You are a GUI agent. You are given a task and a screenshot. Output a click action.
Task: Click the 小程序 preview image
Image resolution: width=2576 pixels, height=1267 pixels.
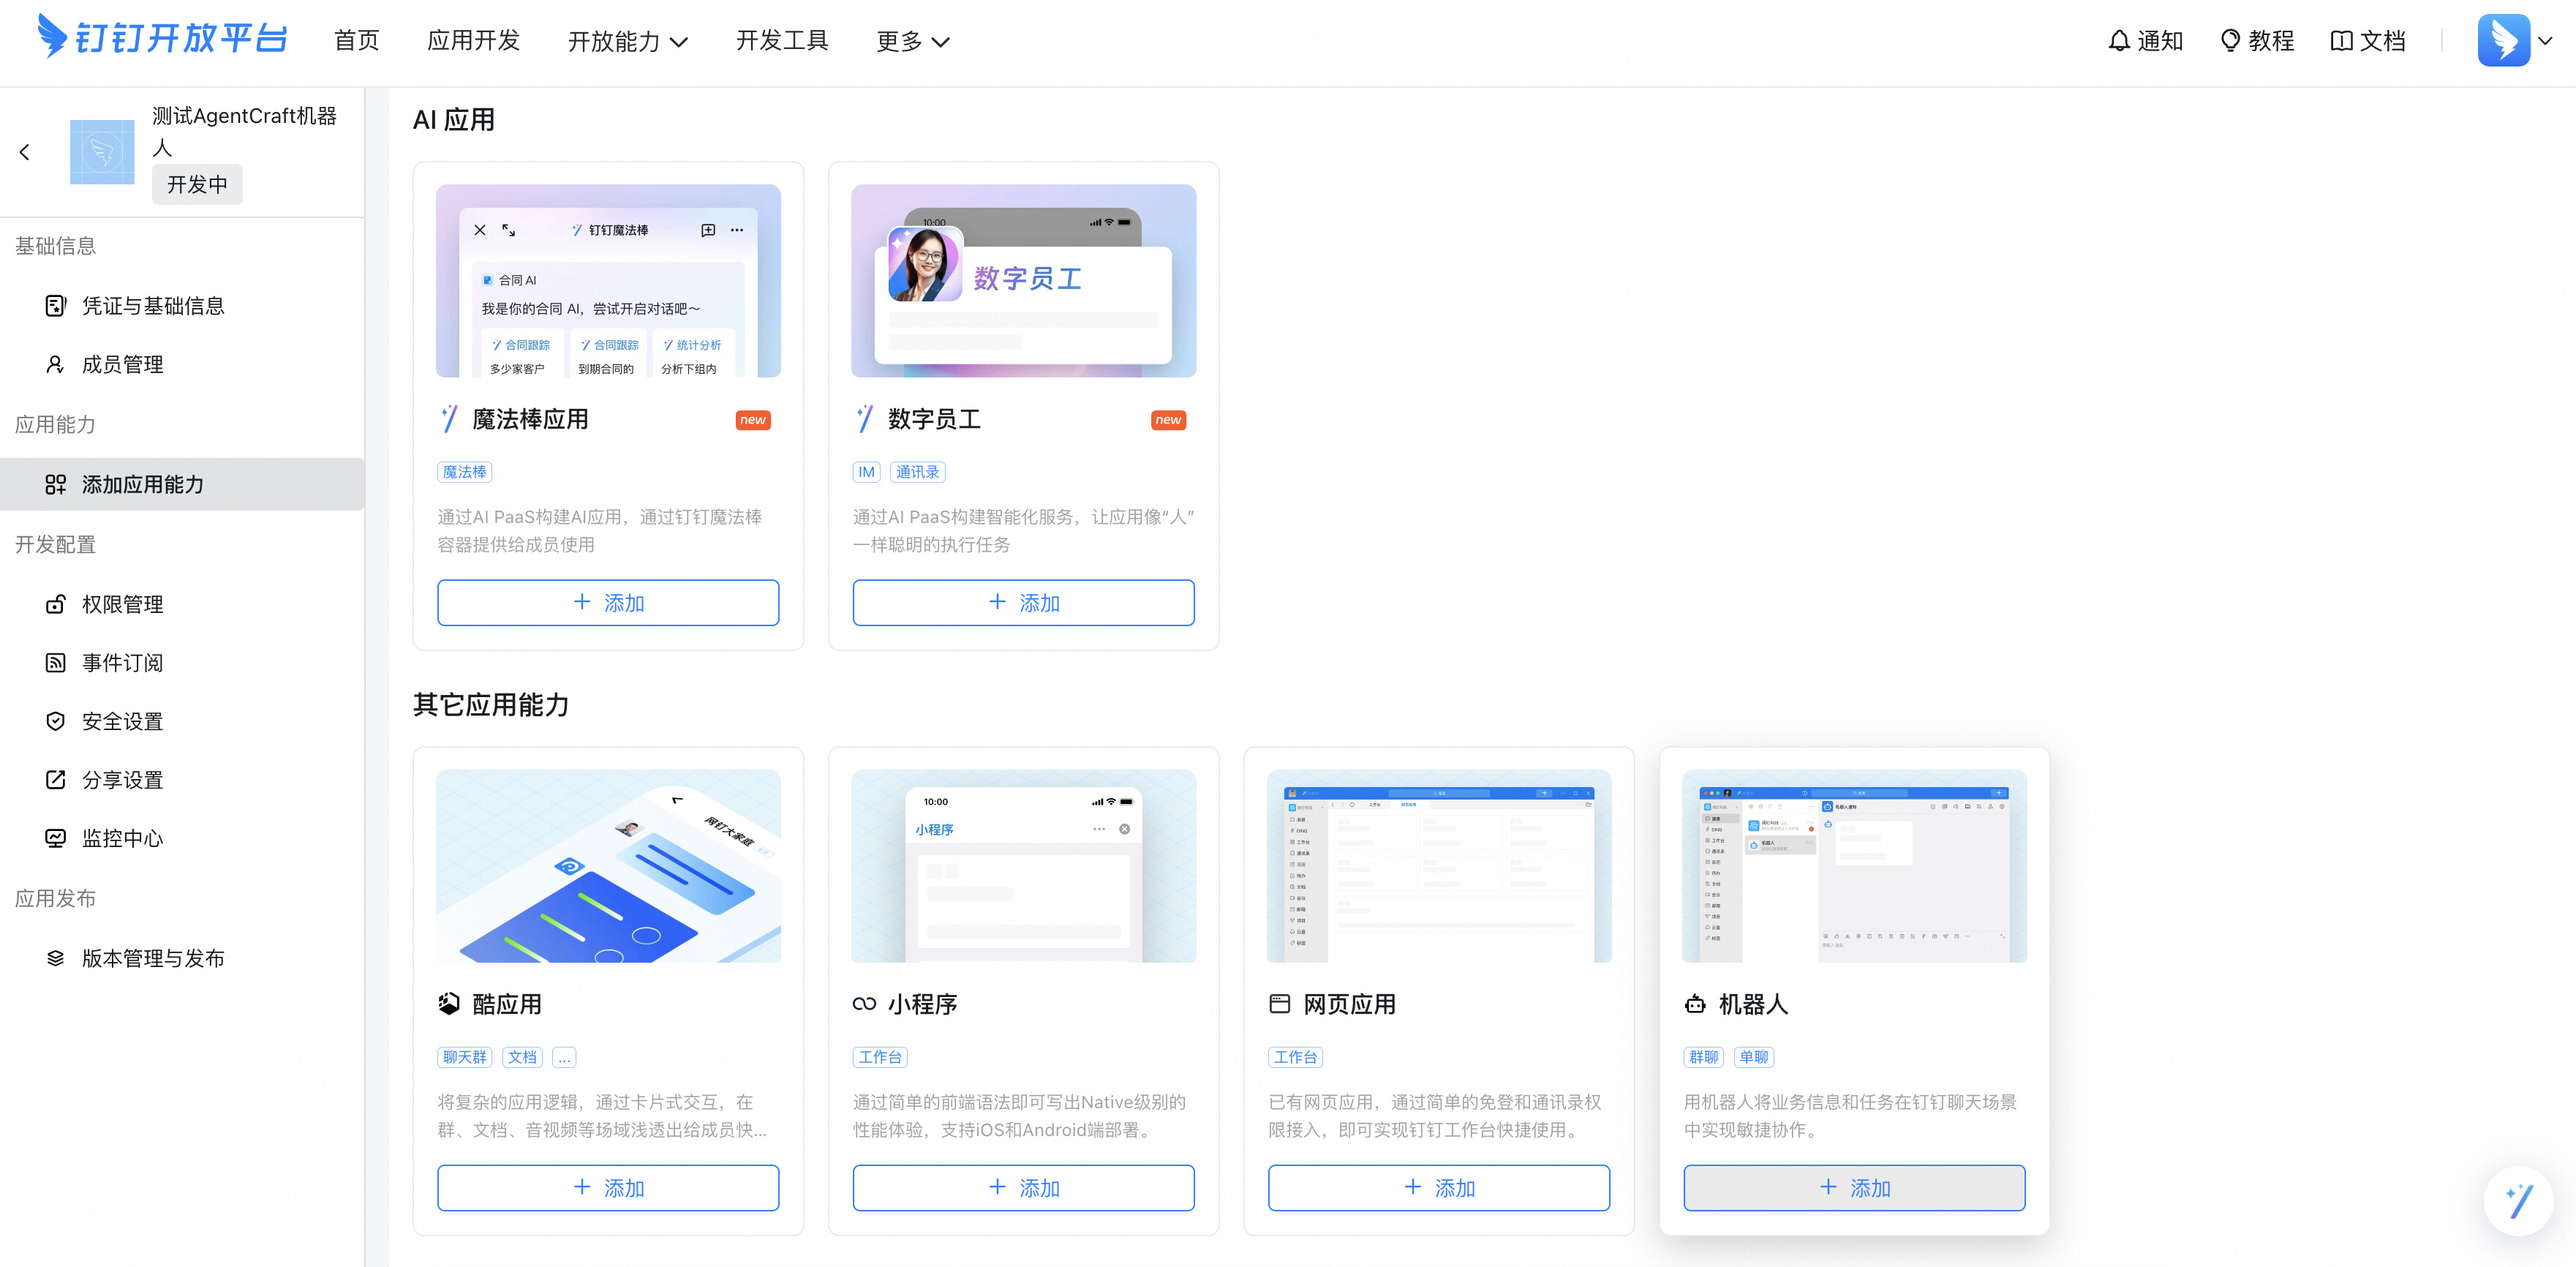[1023, 866]
